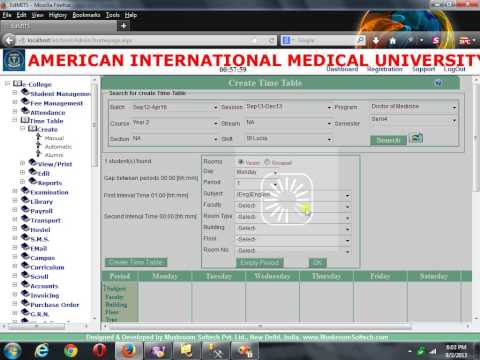Open the Batch dropdown
This screenshot has width=480, height=360.
point(175,107)
